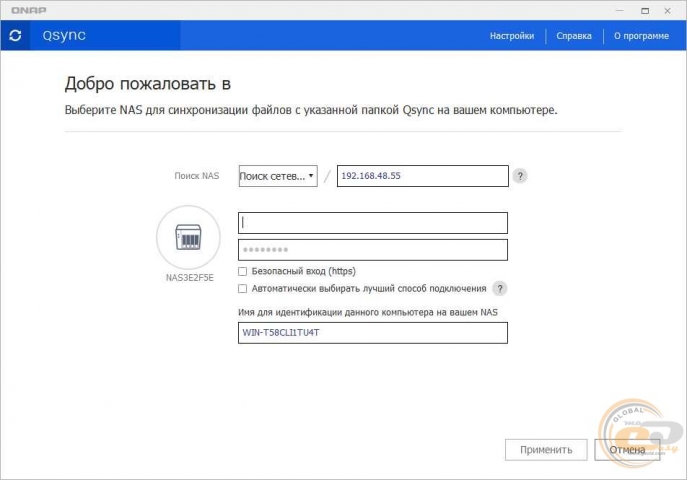This screenshot has height=480, width=687.
Task: Click the help icon beside the IP address field
Action: [x=520, y=176]
